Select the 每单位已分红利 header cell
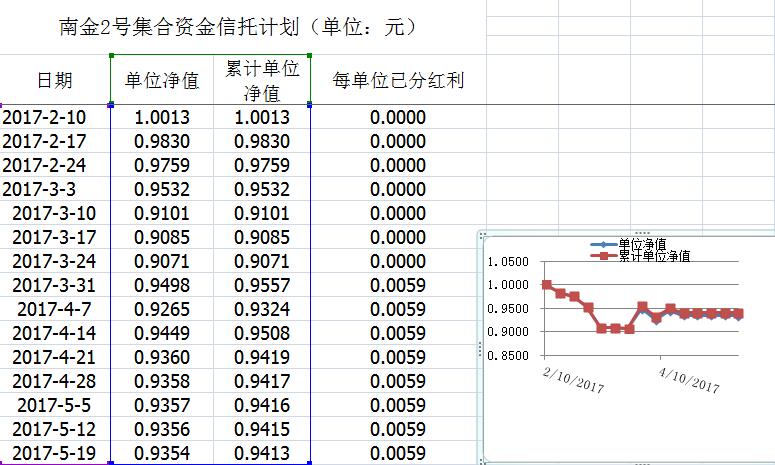775x465 pixels. point(397,80)
